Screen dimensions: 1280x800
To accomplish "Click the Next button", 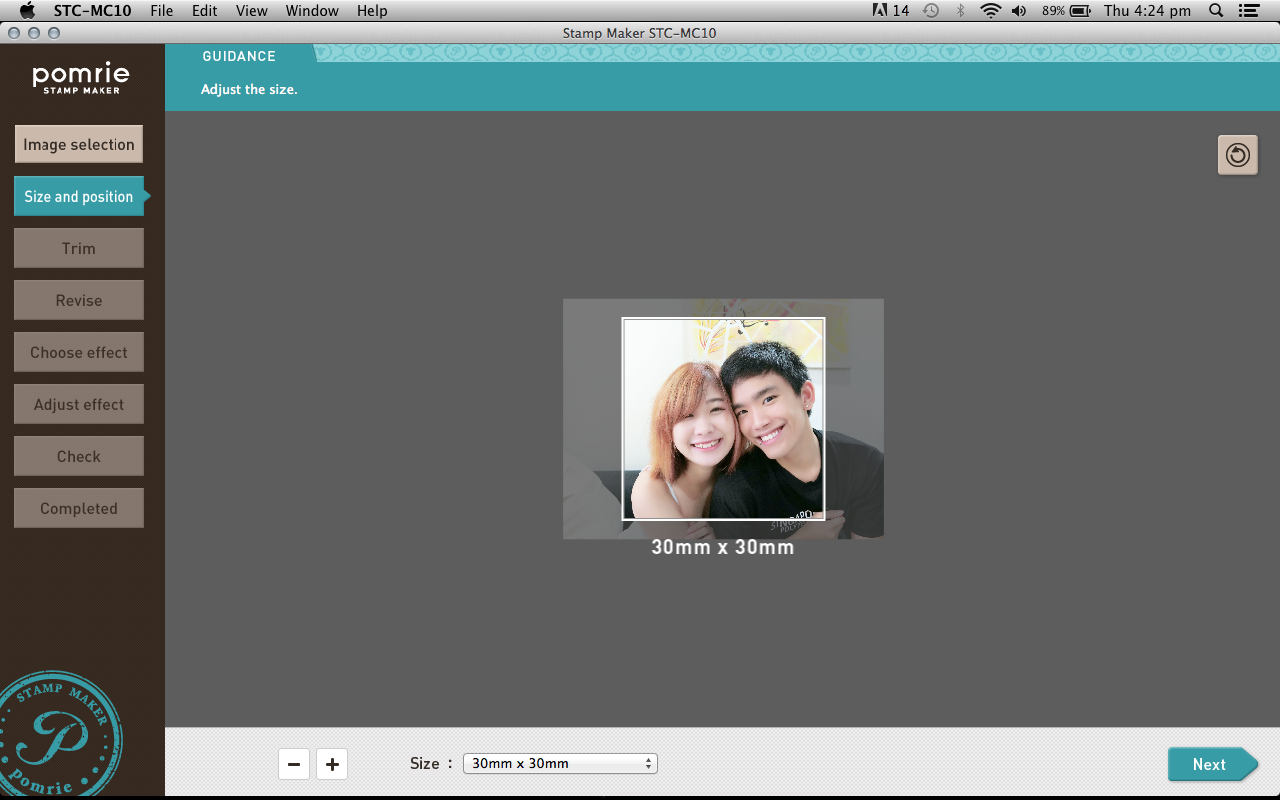I will 1212,764.
